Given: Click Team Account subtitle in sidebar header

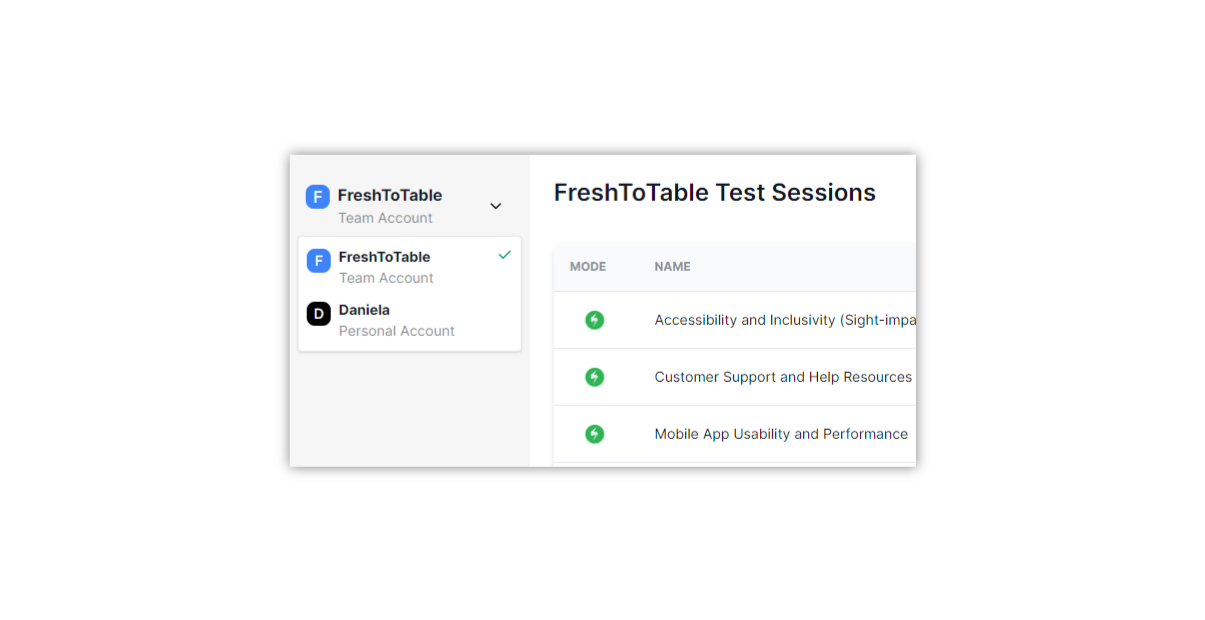Looking at the screenshot, I should [x=385, y=218].
